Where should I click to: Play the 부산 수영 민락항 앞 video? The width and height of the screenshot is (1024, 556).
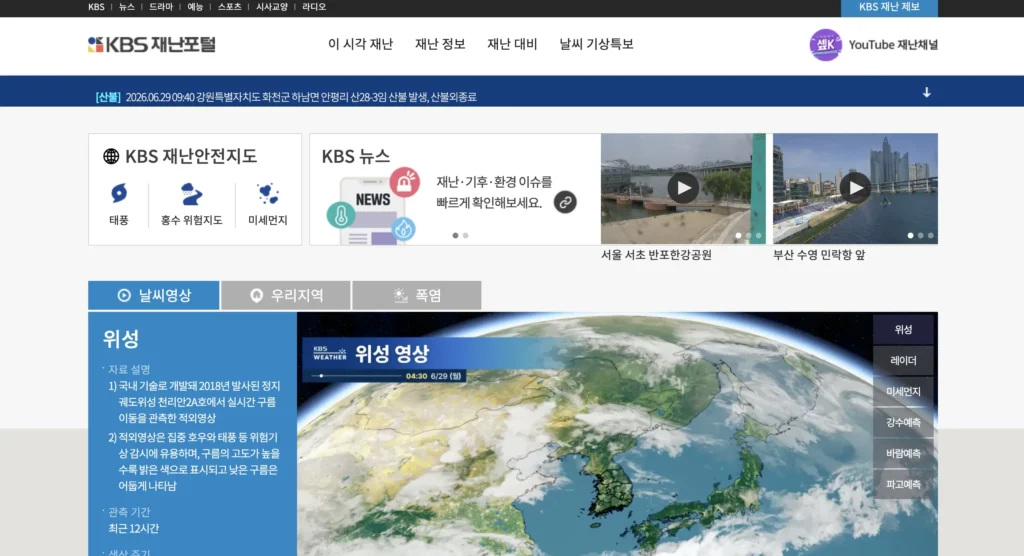855,189
